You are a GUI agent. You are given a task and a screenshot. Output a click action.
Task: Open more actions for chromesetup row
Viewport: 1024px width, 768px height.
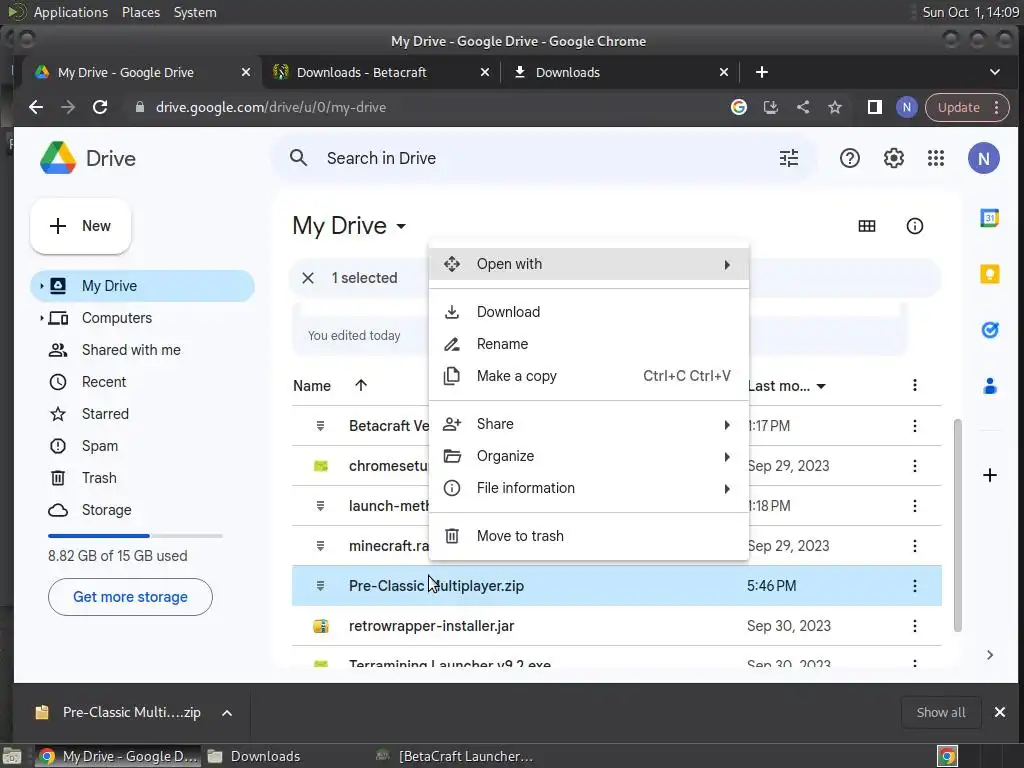click(x=914, y=466)
